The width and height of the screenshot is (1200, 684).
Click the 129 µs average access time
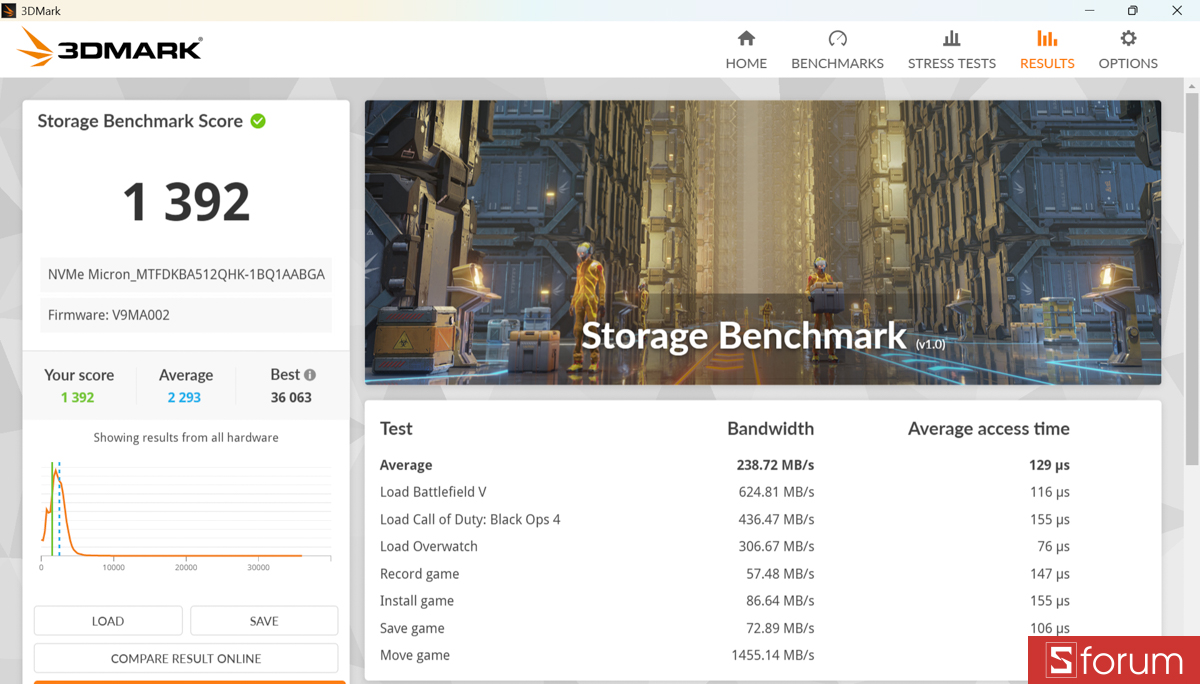point(1049,465)
